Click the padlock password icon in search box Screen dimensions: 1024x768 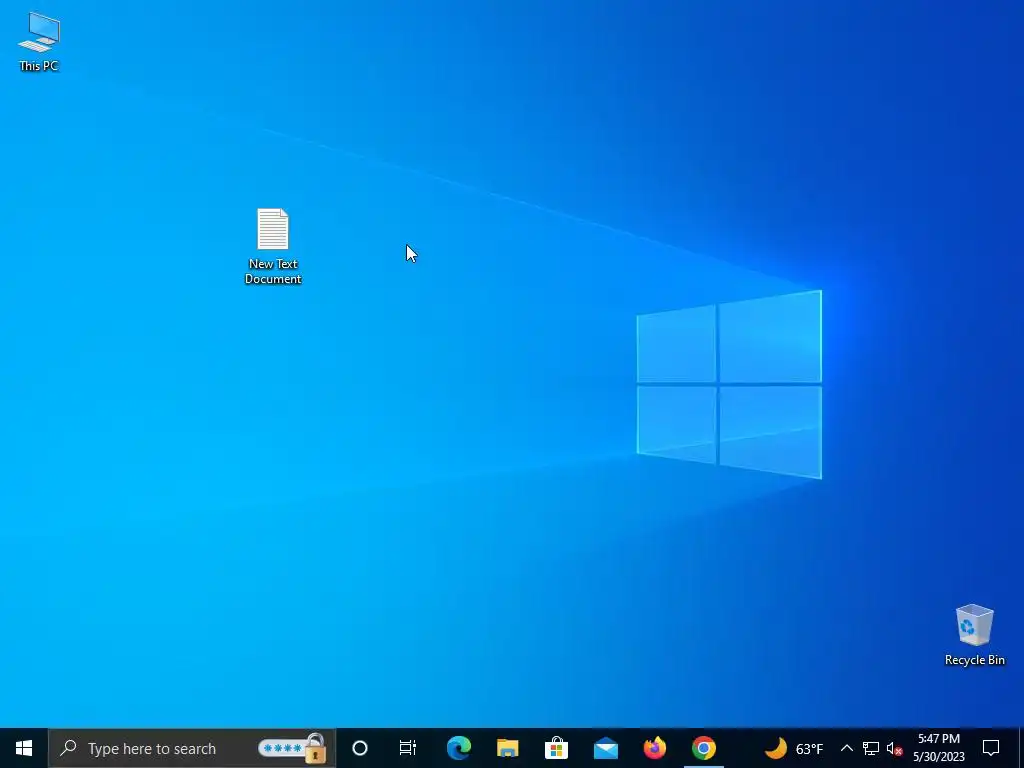[293, 748]
